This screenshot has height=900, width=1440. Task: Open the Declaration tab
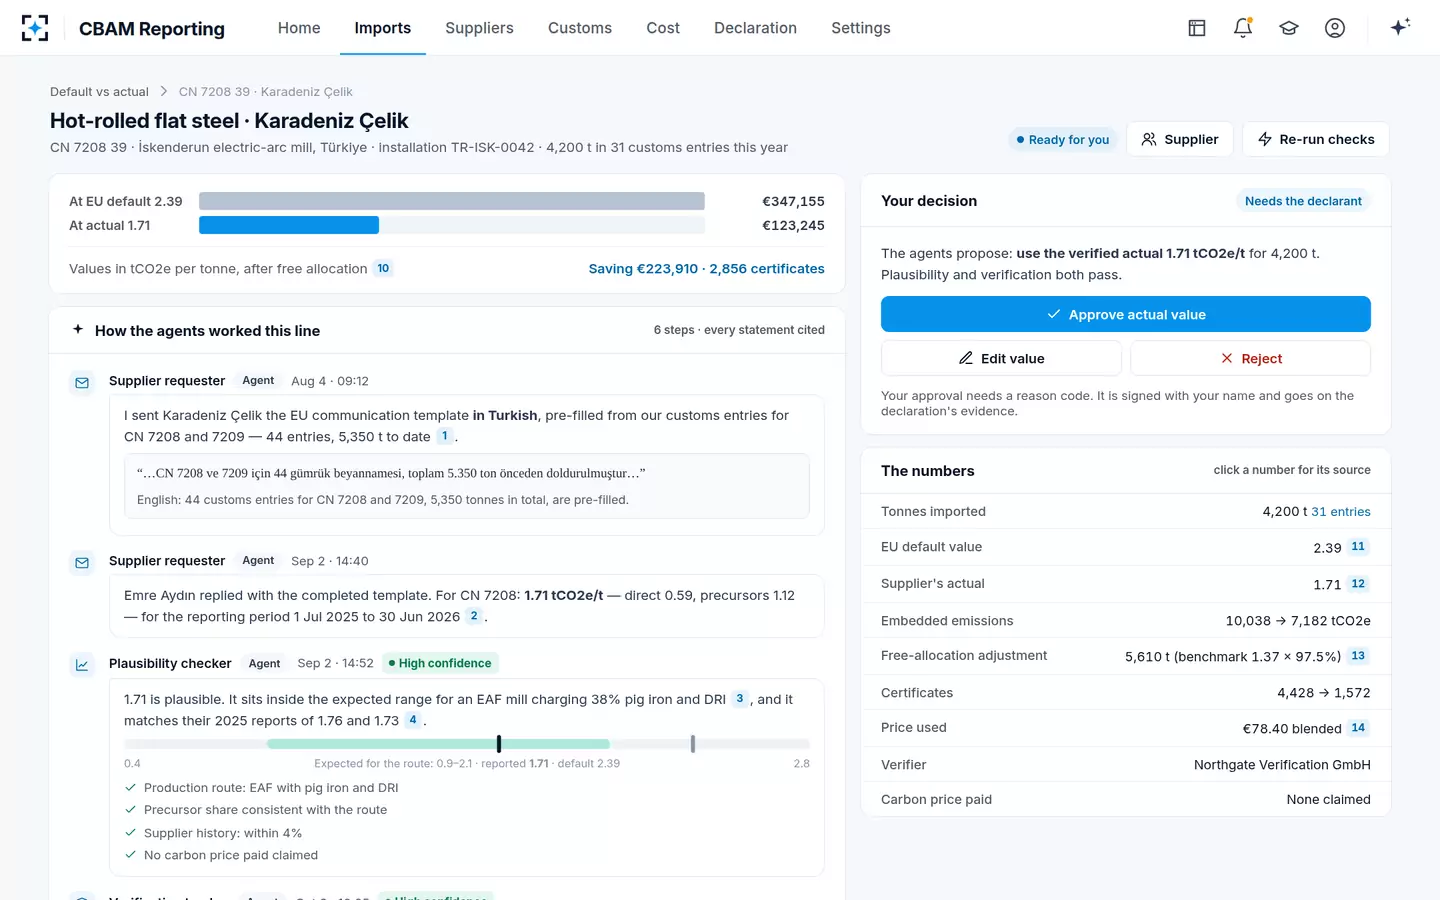pyautogui.click(x=755, y=28)
